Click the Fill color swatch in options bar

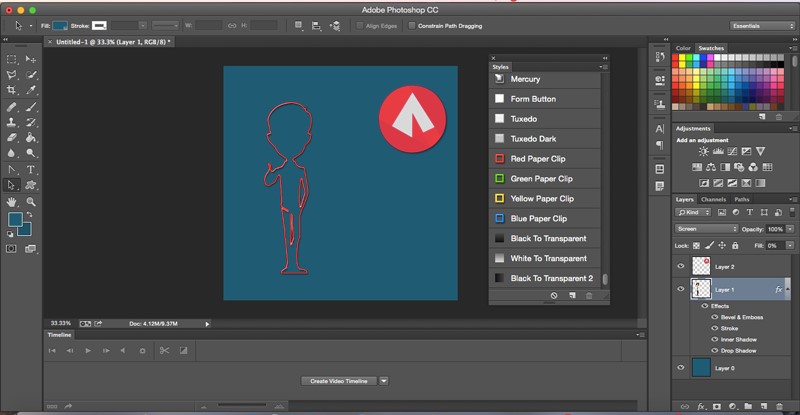click(x=60, y=26)
